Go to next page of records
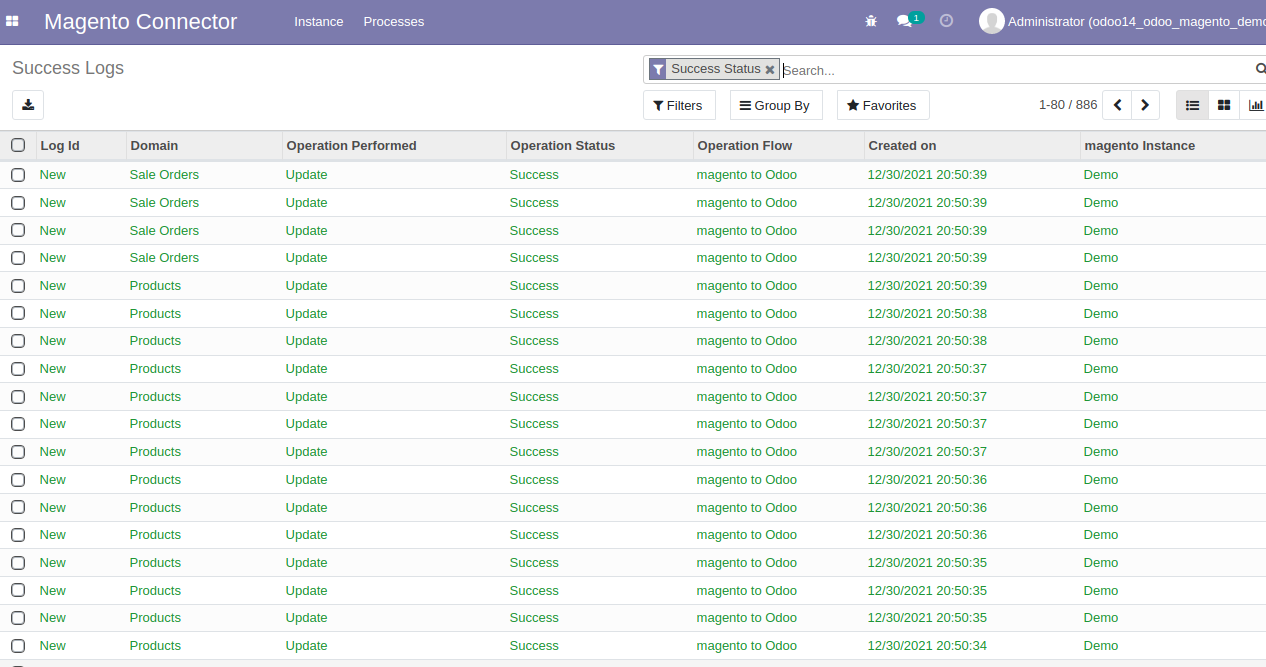 coord(1146,105)
